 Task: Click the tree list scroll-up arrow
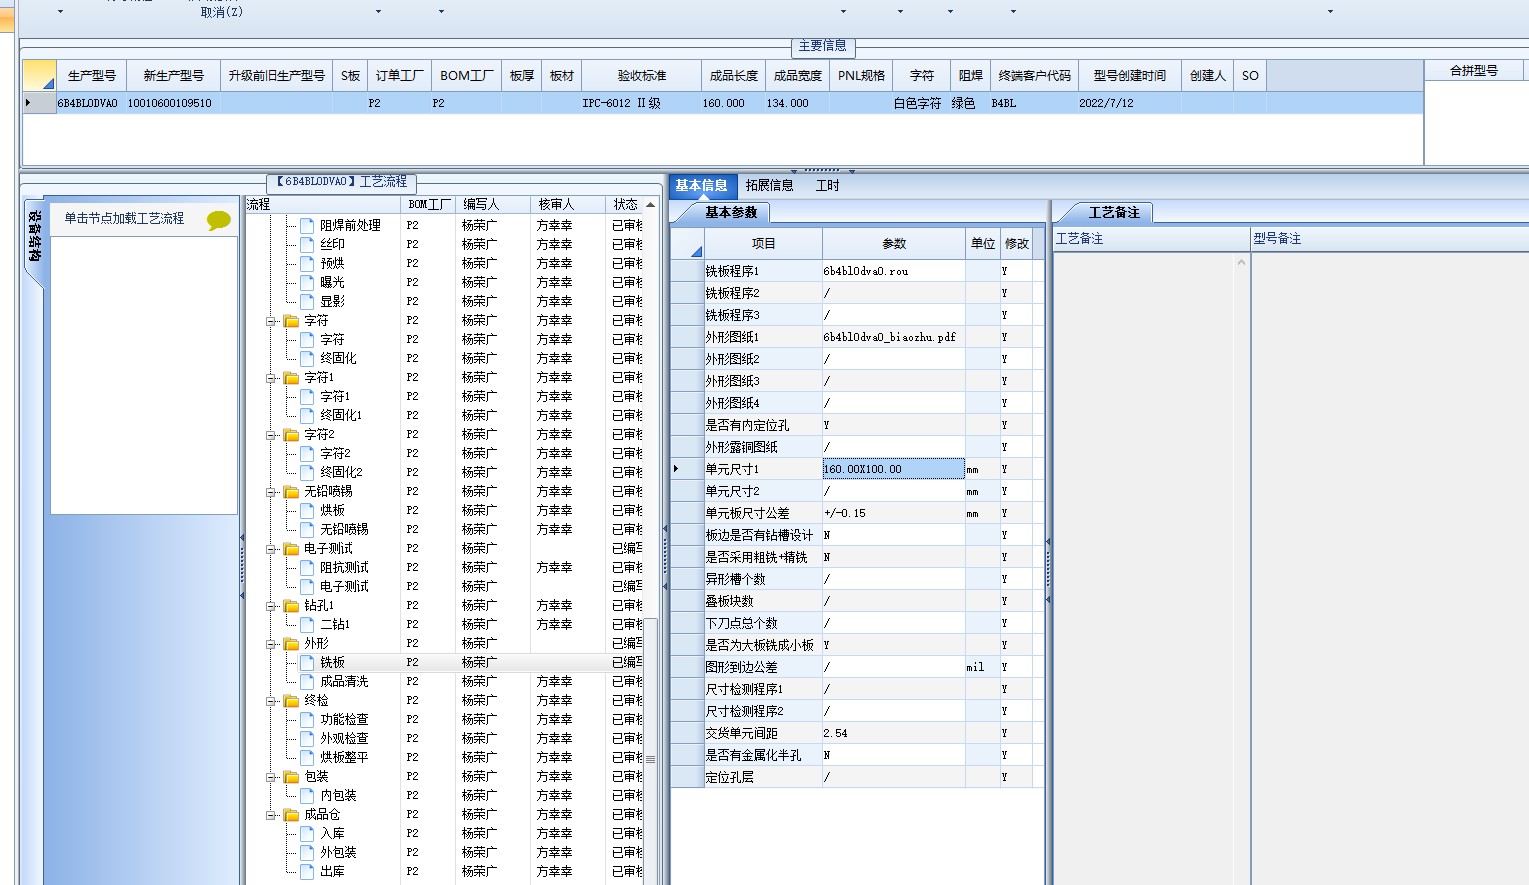pyautogui.click(x=650, y=205)
